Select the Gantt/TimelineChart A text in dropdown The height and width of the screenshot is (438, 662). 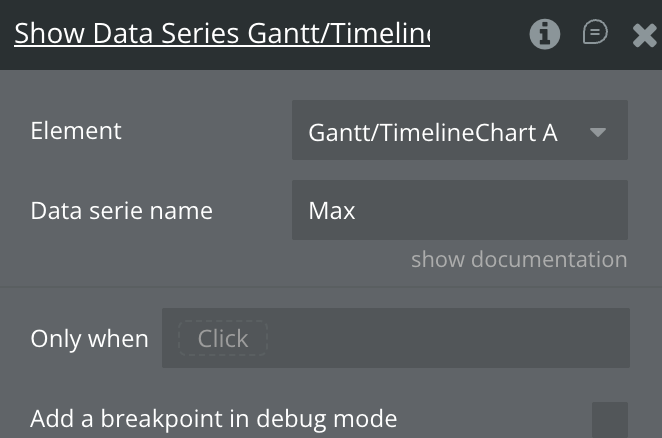coord(432,131)
